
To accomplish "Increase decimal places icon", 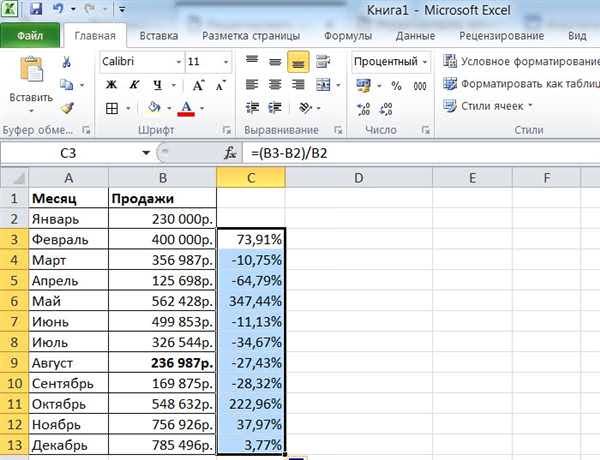I will pyautogui.click(x=363, y=109).
